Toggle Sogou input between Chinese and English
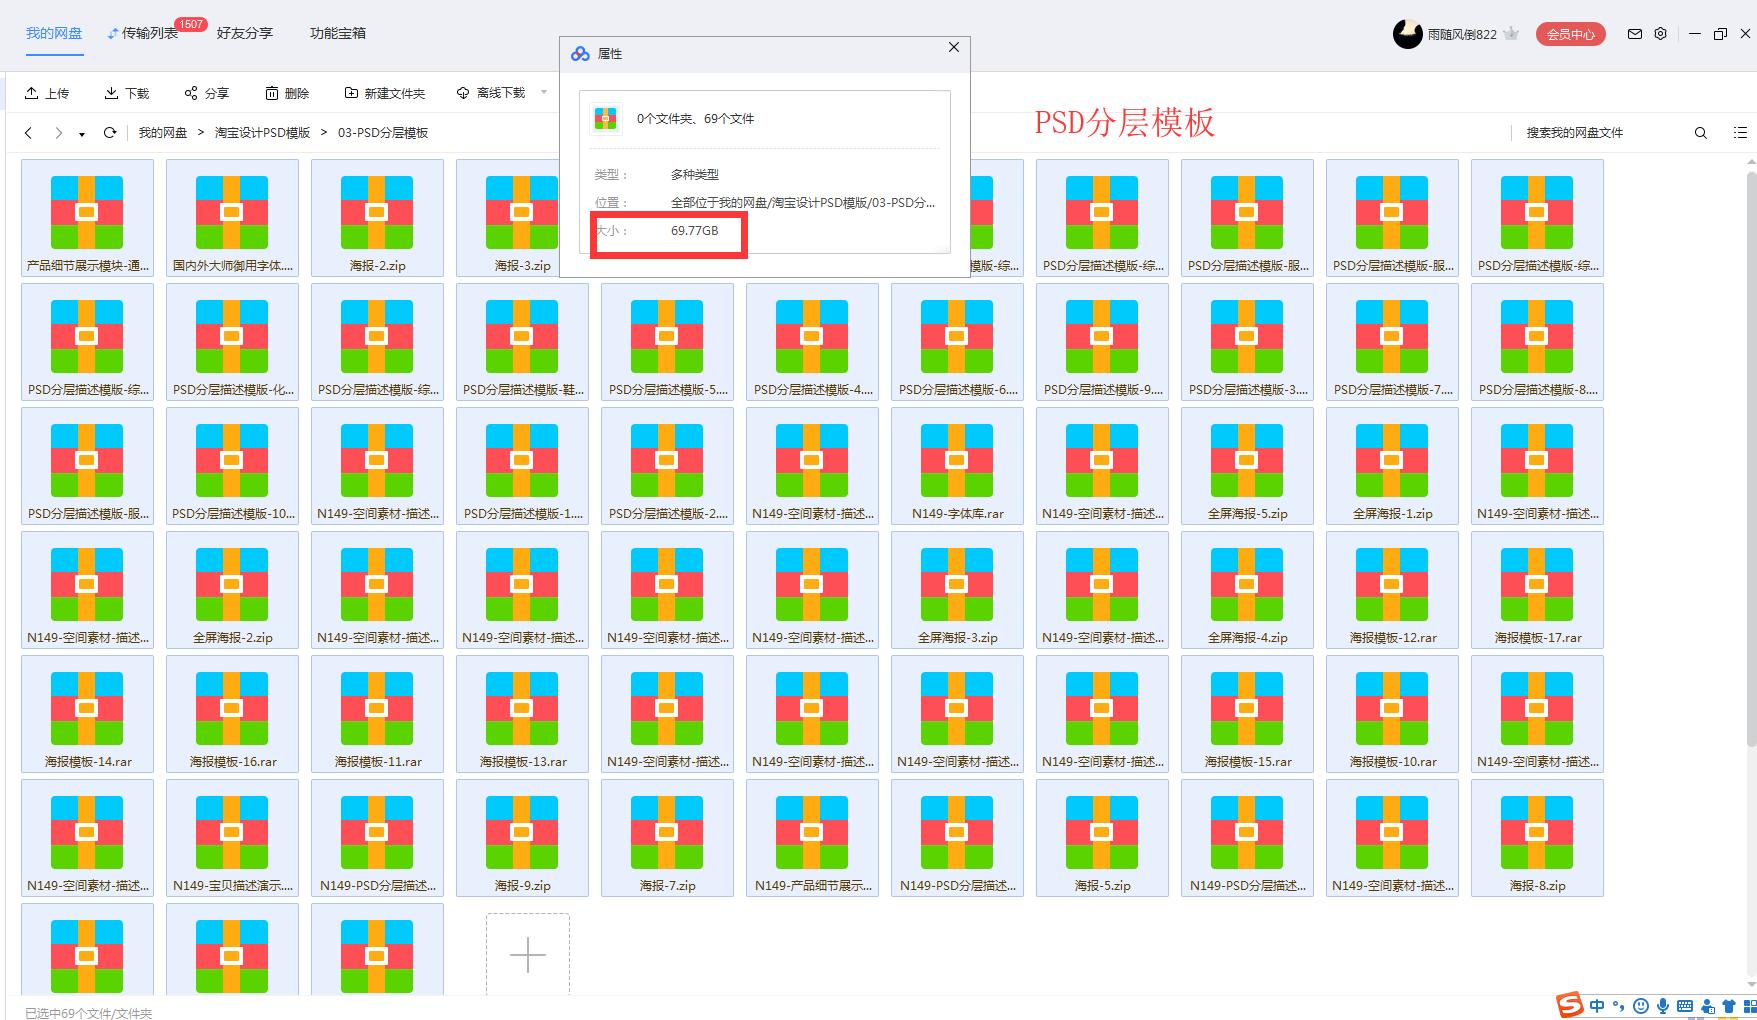Viewport: 1757px width, 1020px height. (1597, 1006)
